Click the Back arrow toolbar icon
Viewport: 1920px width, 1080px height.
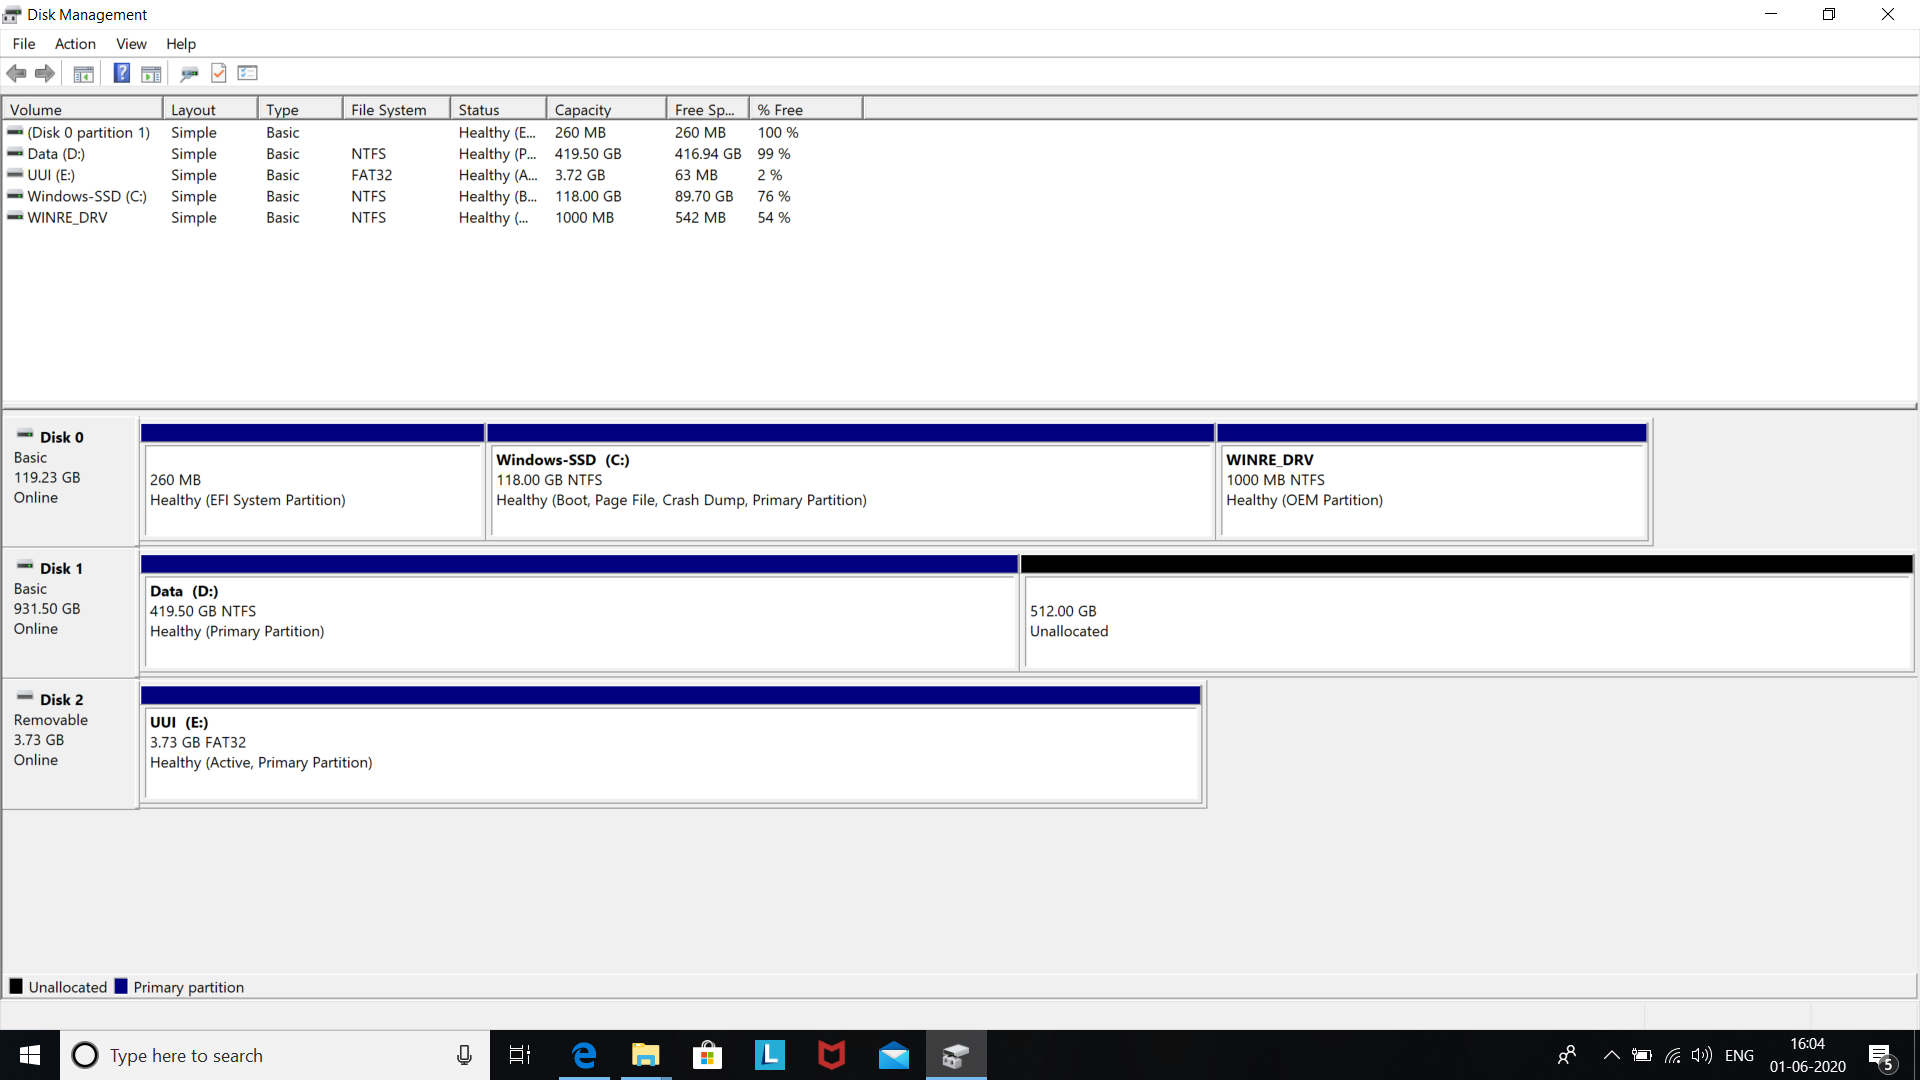tap(16, 73)
